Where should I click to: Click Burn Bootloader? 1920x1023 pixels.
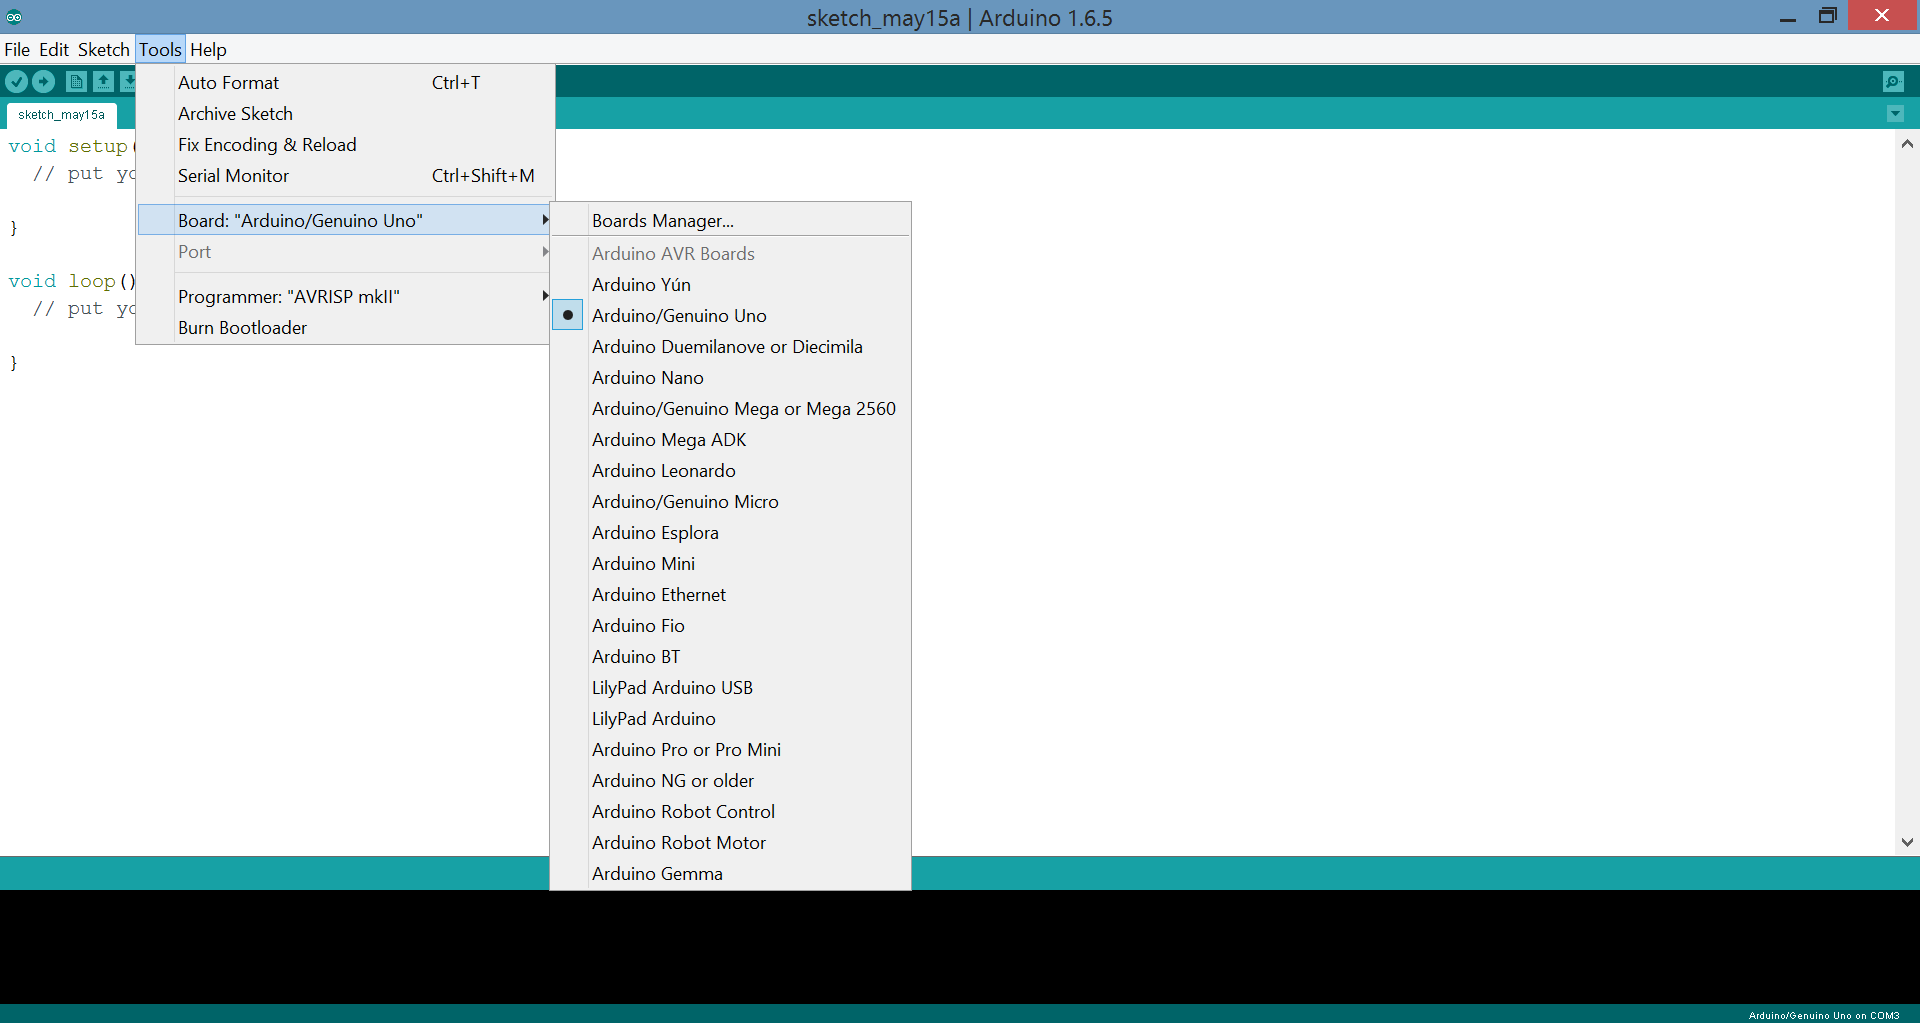point(345,328)
